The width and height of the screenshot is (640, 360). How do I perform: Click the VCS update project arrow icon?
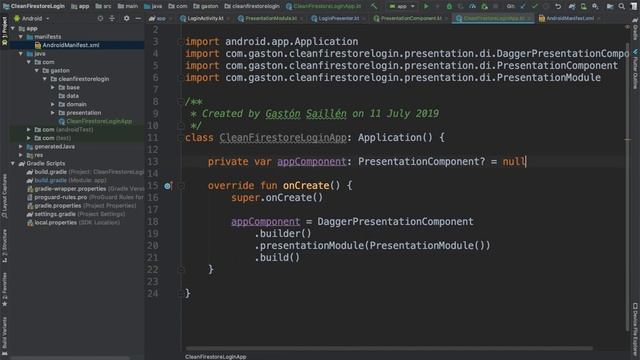click(x=523, y=6)
